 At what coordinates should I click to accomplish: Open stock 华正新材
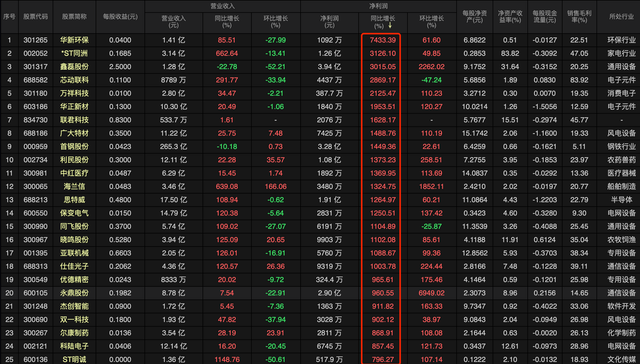tap(74, 107)
